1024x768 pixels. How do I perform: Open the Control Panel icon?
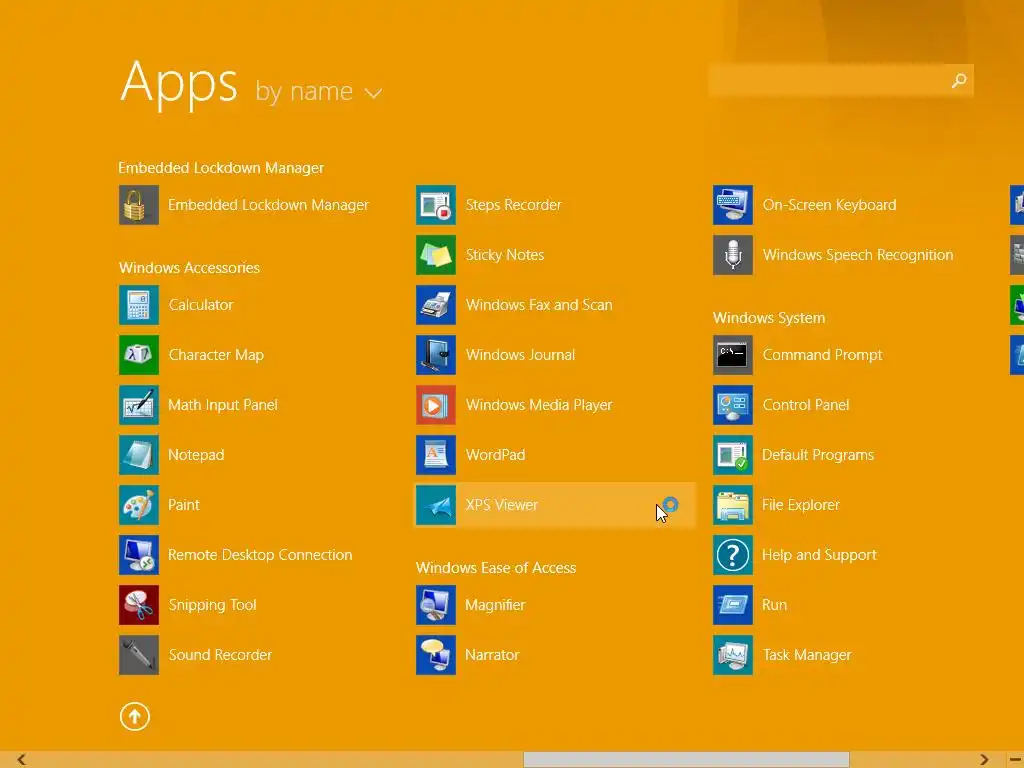[733, 405]
